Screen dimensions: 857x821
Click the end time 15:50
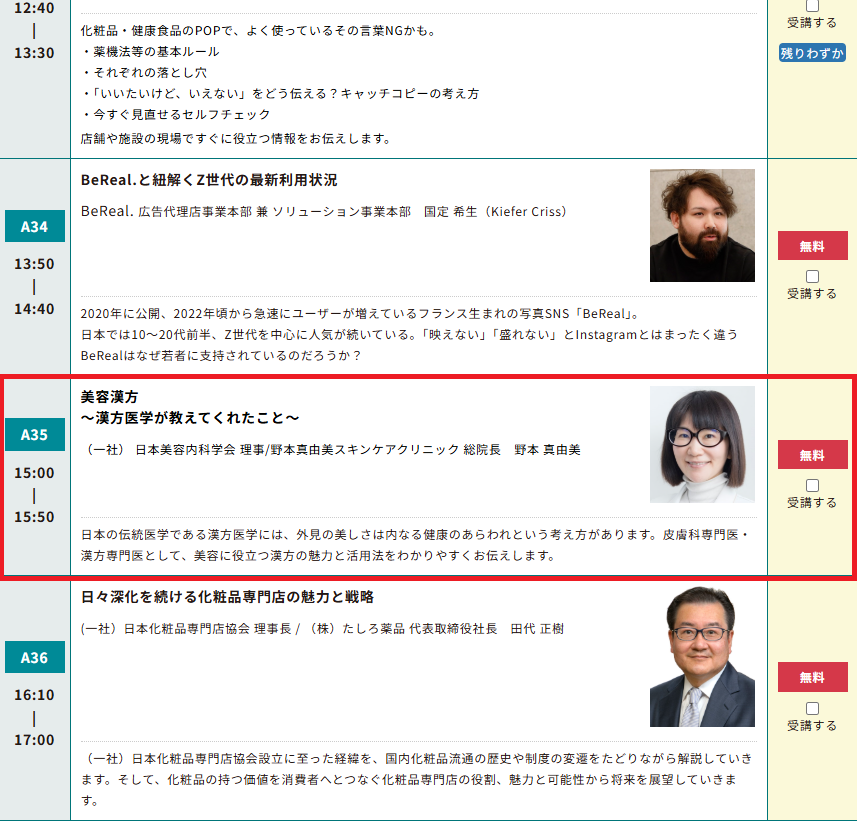[34, 517]
